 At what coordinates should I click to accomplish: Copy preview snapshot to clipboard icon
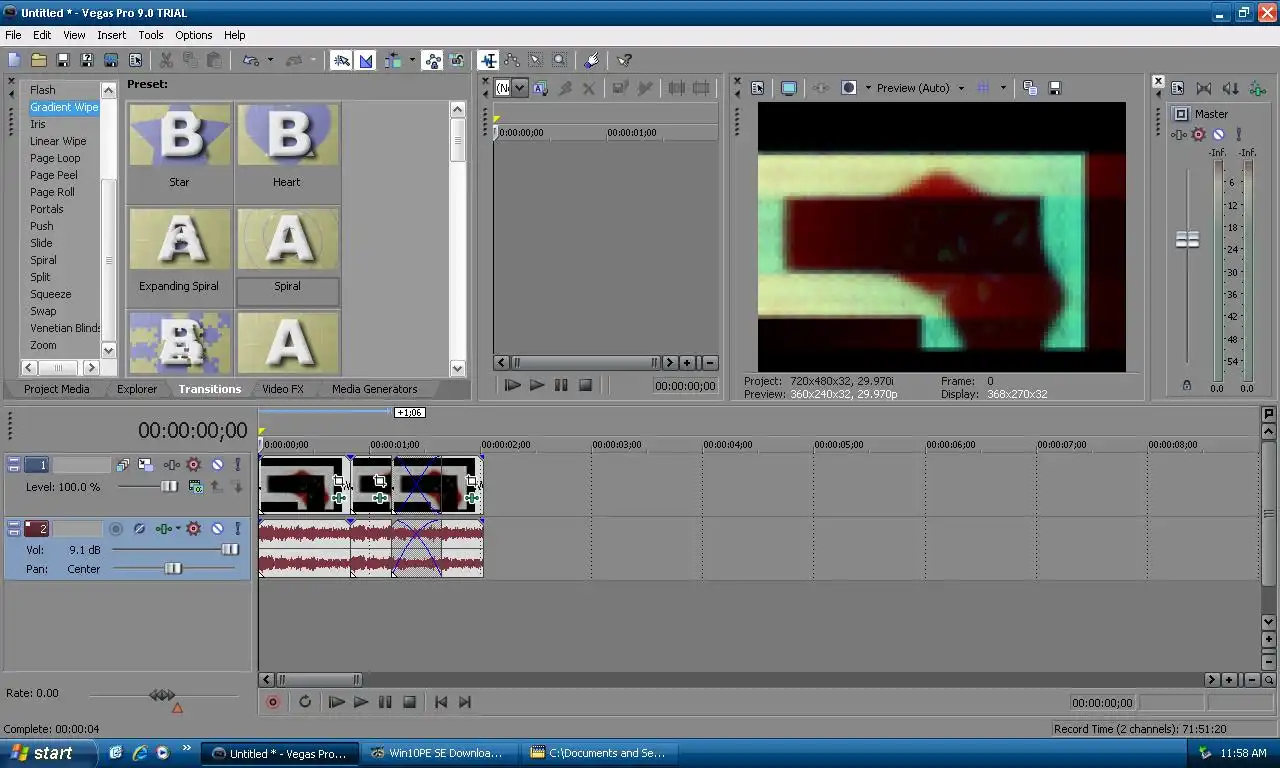pyautogui.click(x=1030, y=88)
